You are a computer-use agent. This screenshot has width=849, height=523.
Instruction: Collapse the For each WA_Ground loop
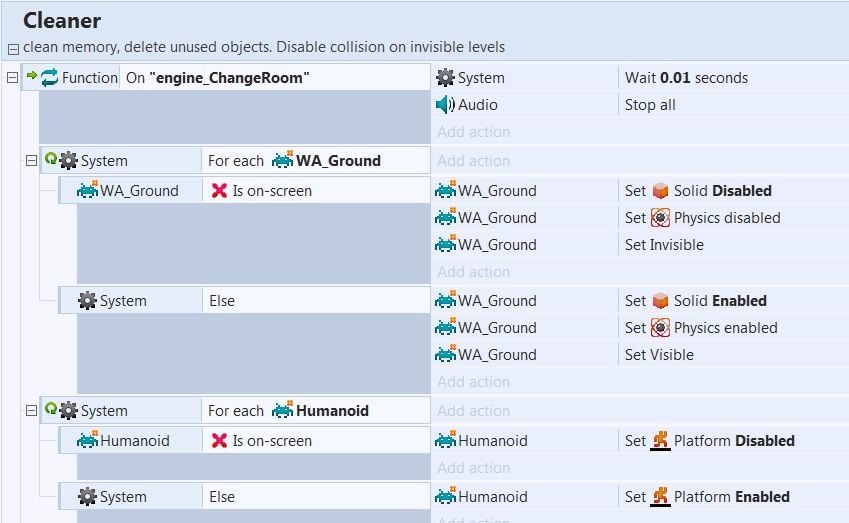tap(30, 160)
